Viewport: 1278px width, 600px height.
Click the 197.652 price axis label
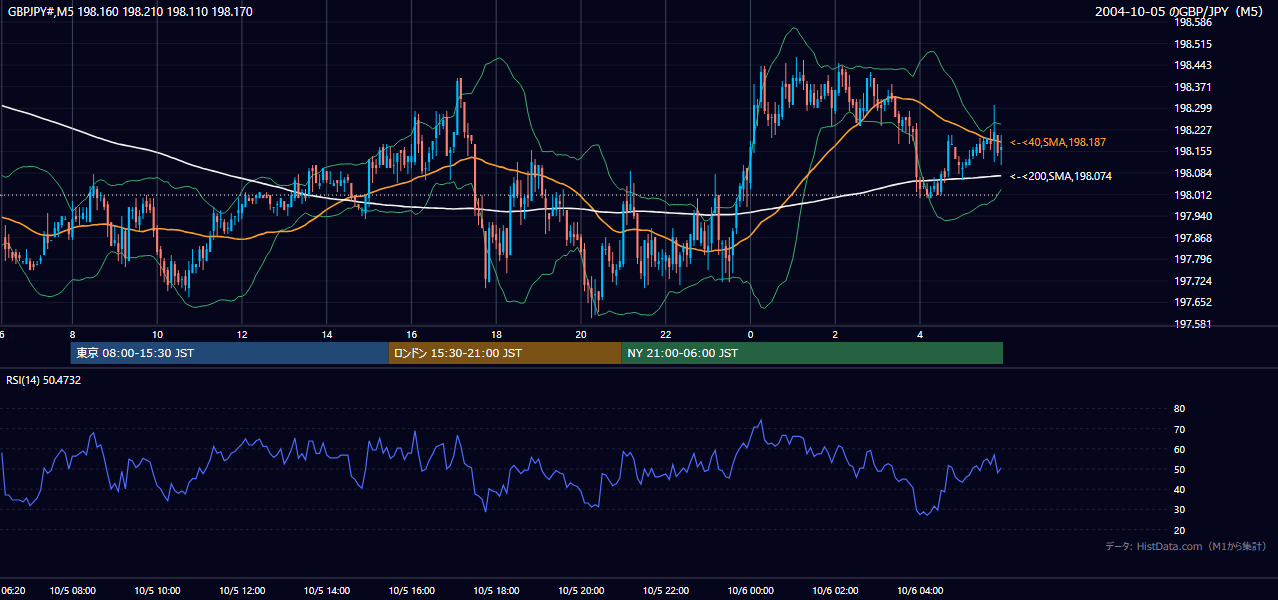[x=1194, y=302]
